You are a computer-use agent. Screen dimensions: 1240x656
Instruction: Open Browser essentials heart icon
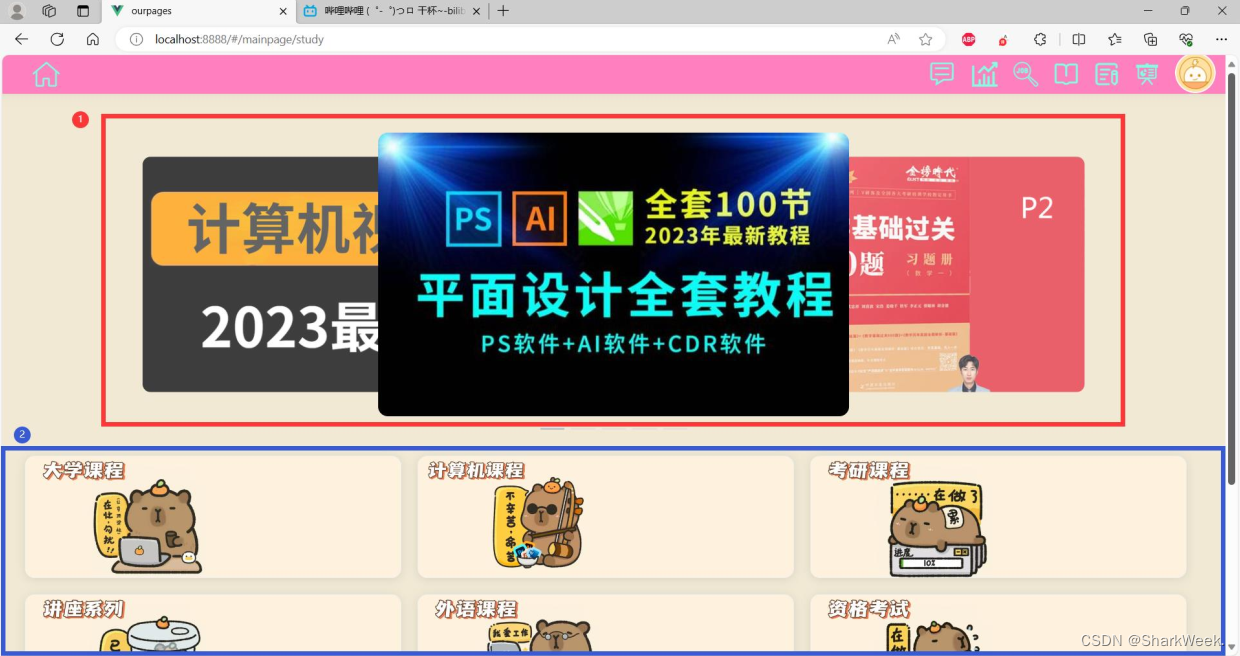tap(1186, 39)
